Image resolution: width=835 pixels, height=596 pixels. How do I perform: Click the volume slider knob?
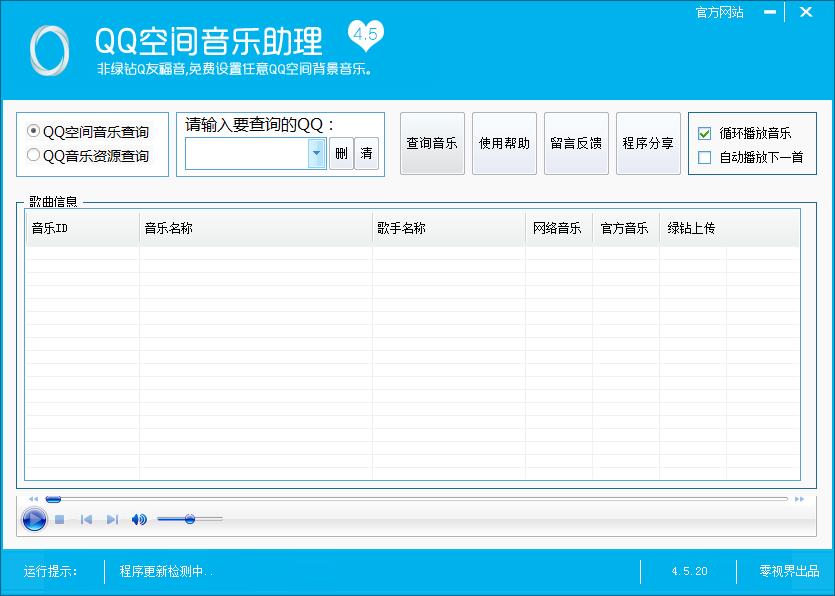[x=190, y=519]
